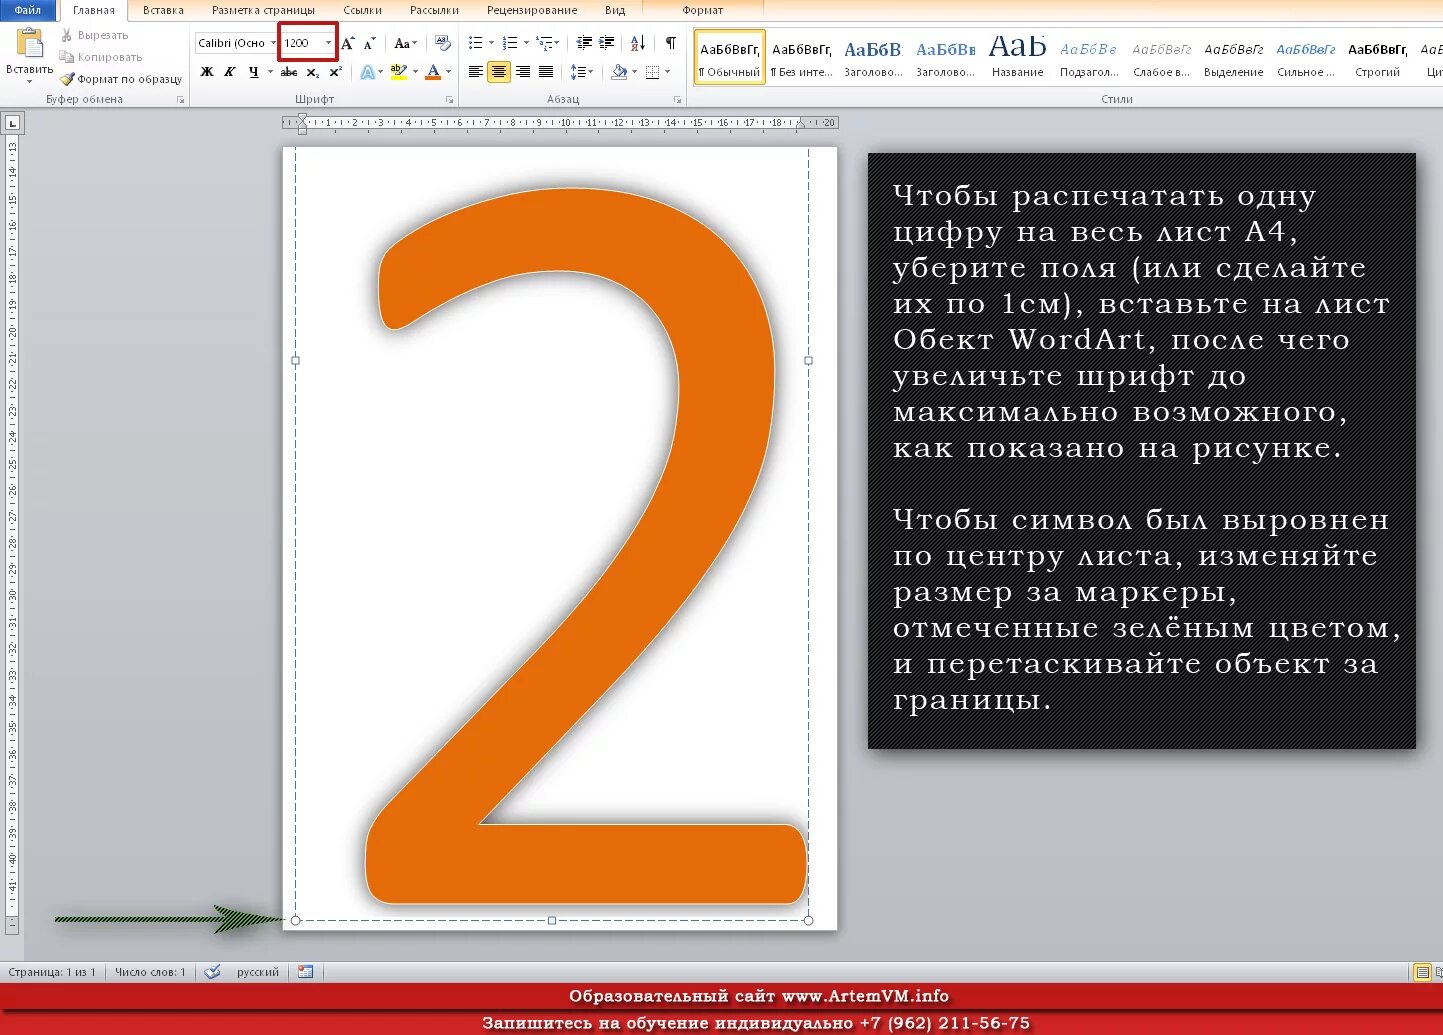Toggle superscript formatting
The image size is (1443, 1035).
click(335, 72)
